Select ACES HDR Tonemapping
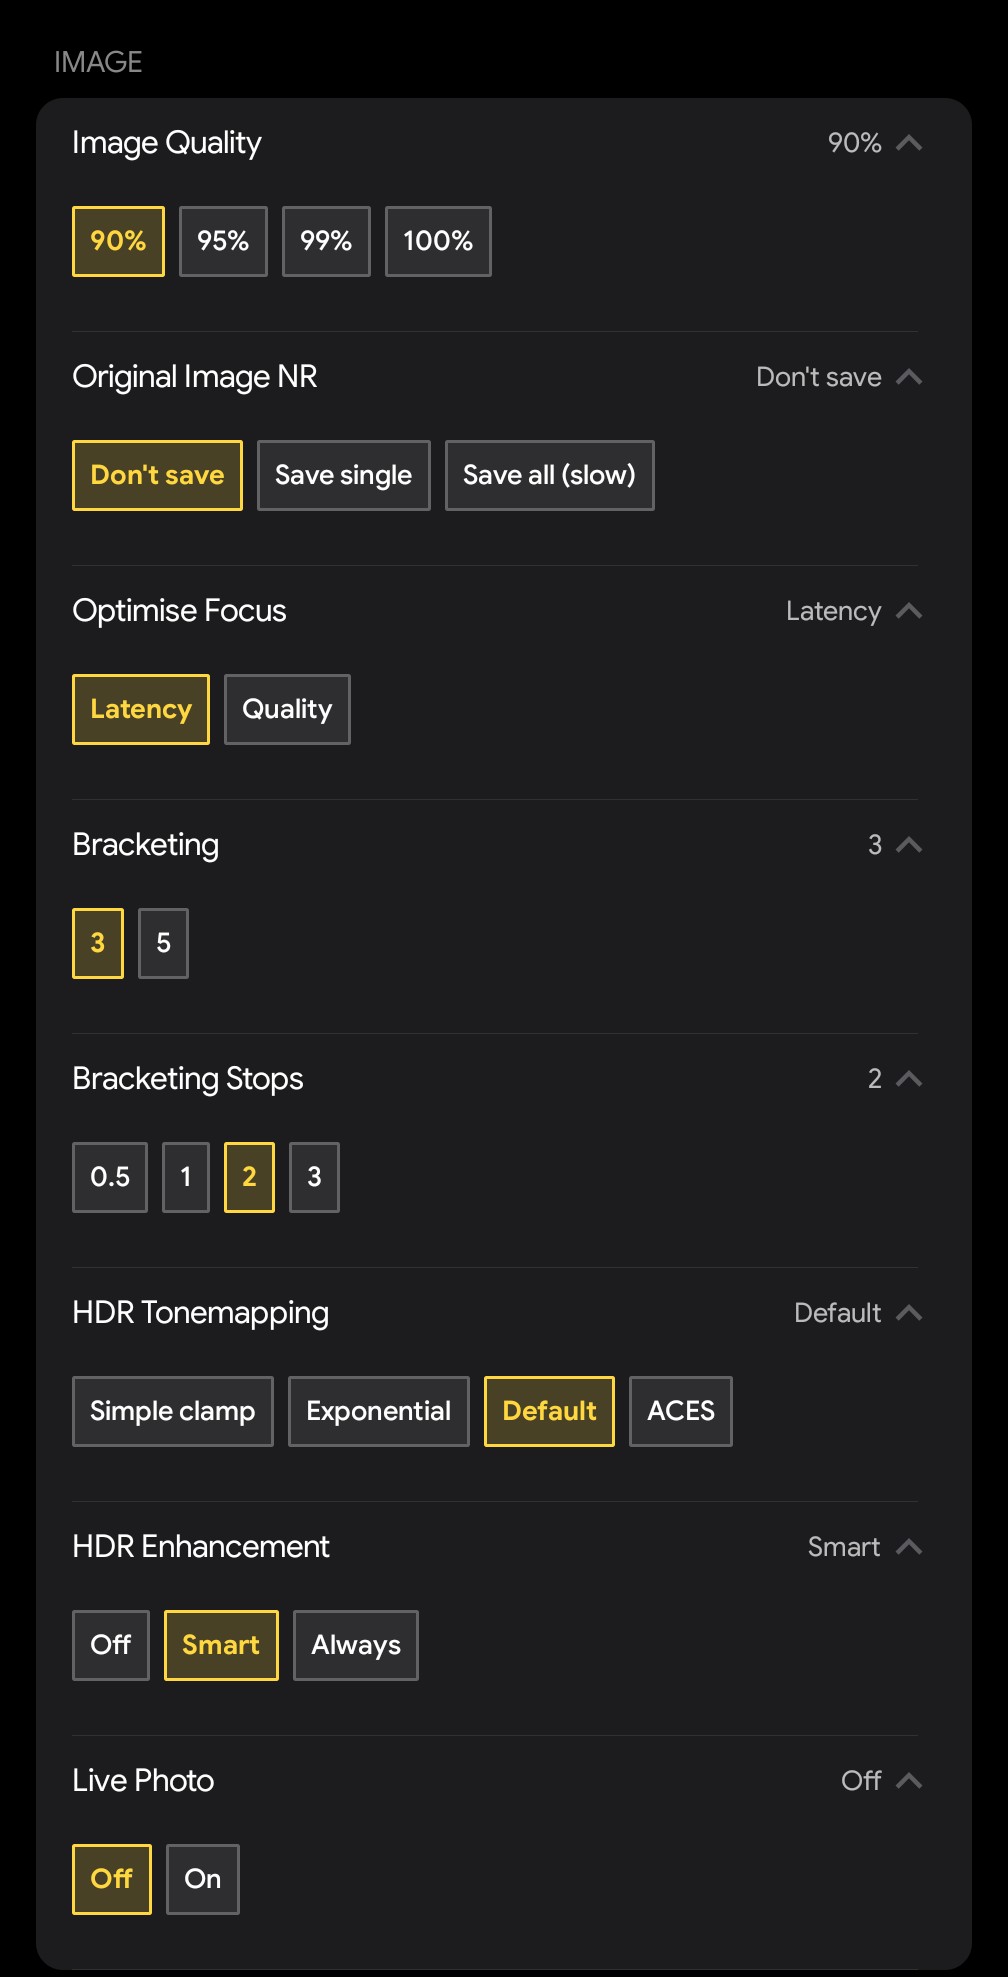Image resolution: width=1008 pixels, height=1977 pixels. point(680,1411)
